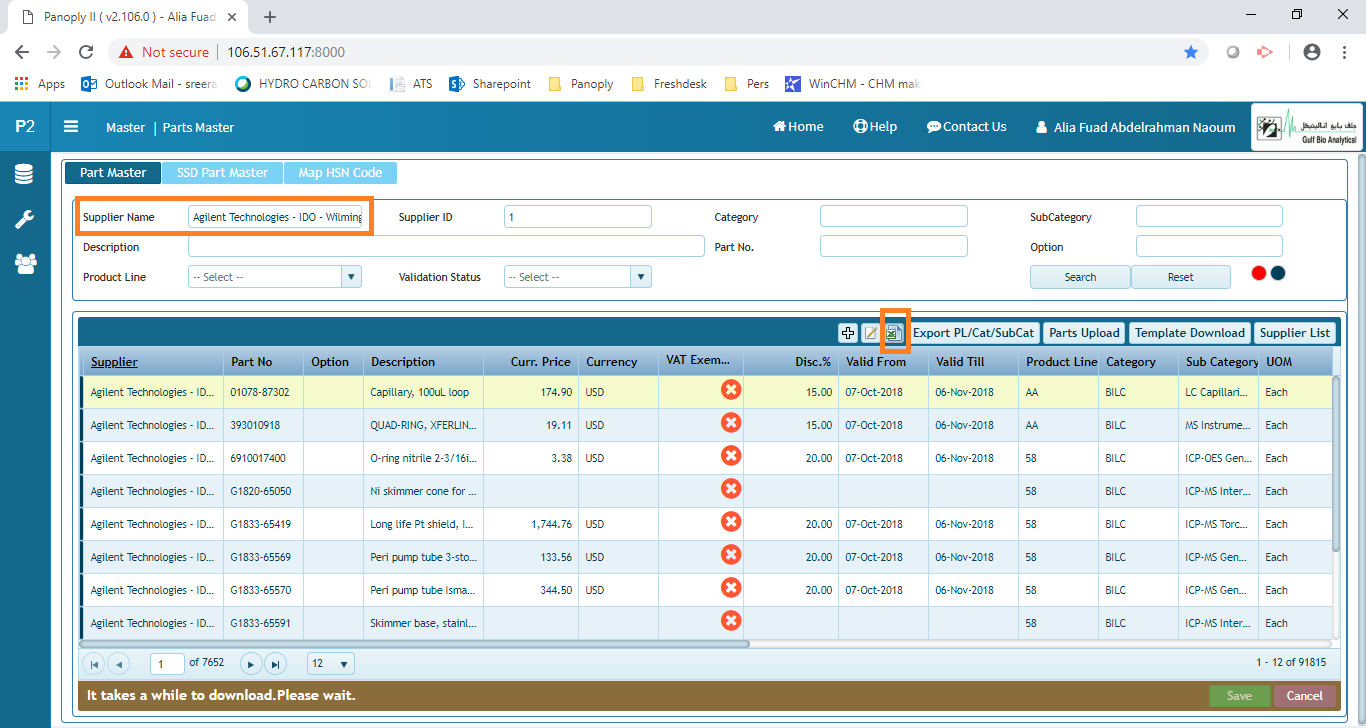
Task: Click the P2 logo in top corner
Action: 24,127
